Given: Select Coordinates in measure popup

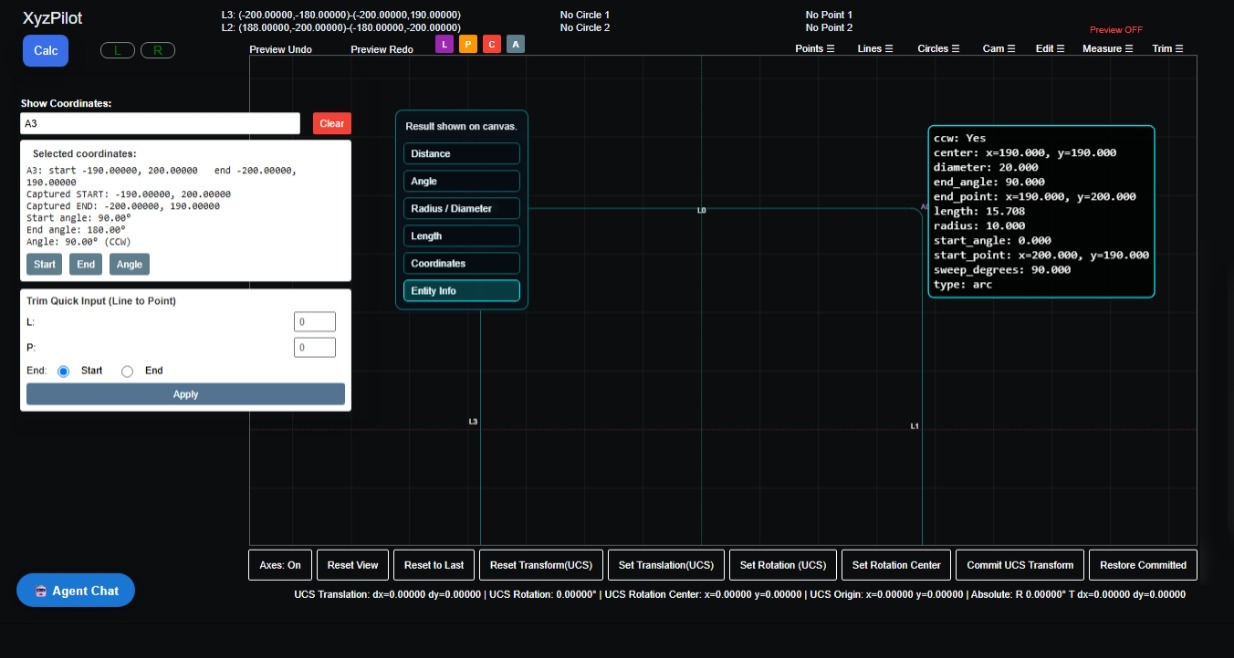Looking at the screenshot, I should point(462,264).
